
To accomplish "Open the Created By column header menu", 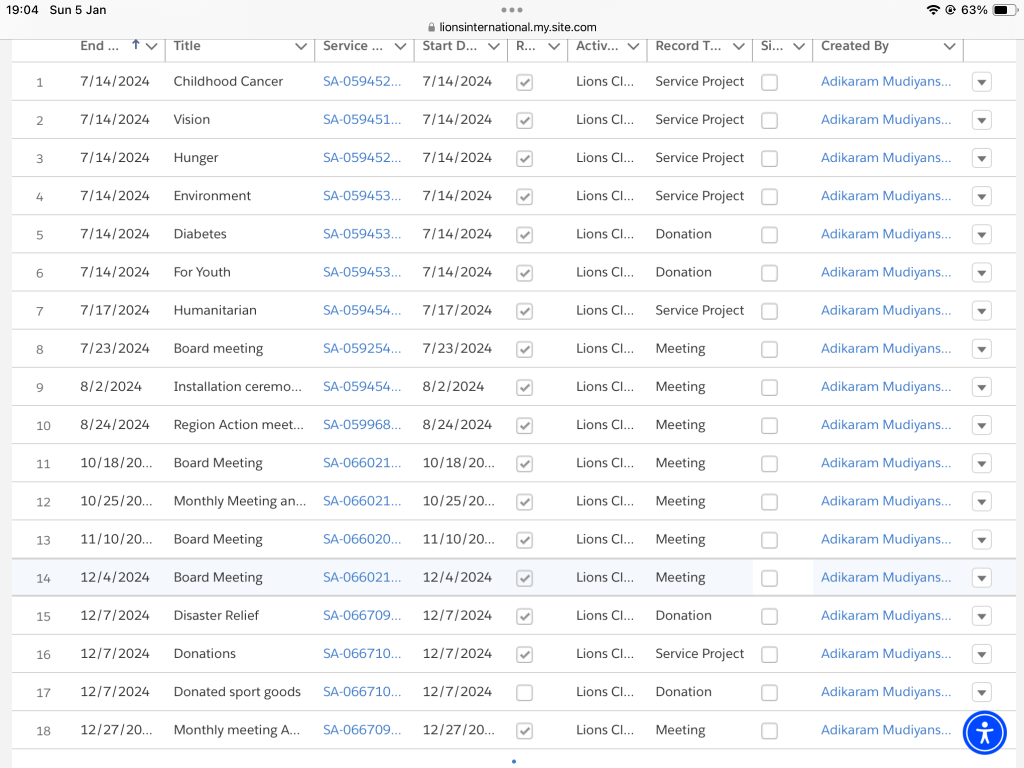I will click(950, 46).
